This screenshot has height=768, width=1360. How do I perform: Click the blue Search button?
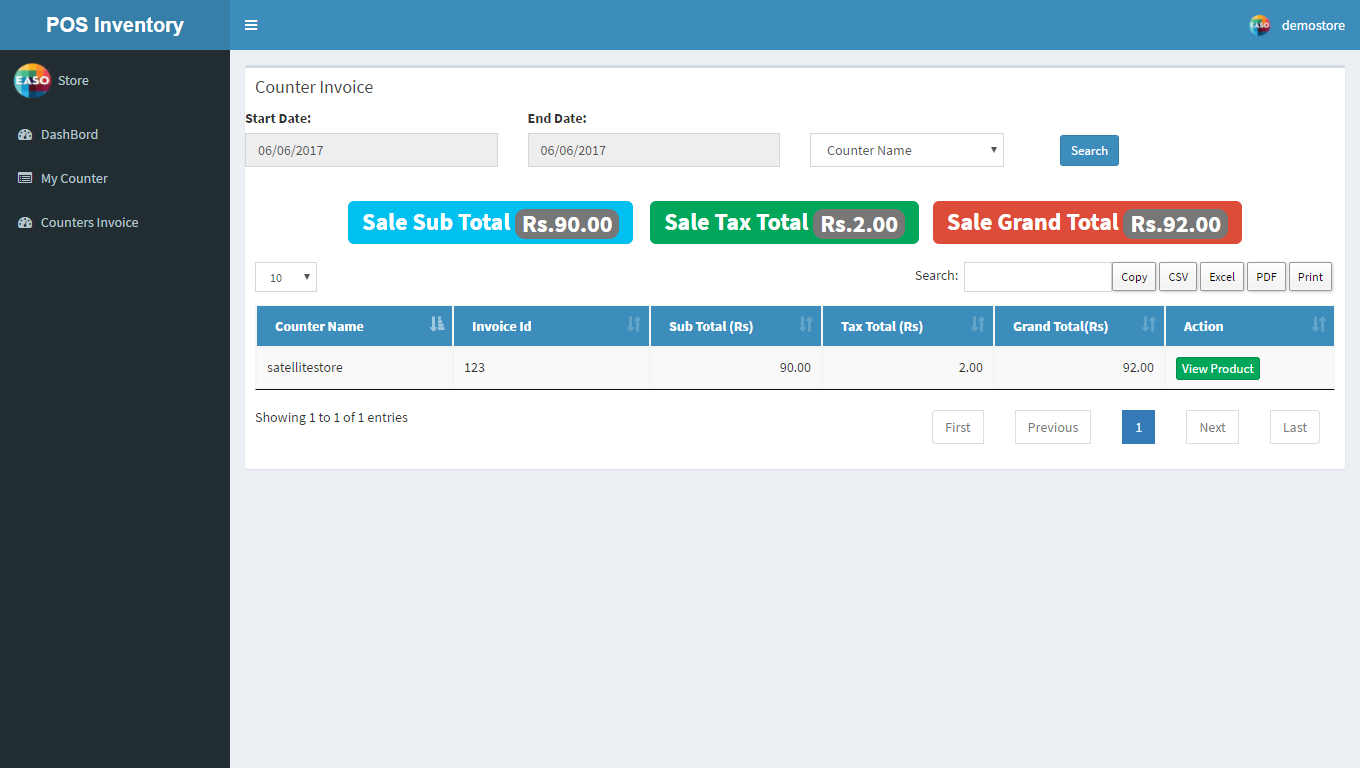[1089, 151]
